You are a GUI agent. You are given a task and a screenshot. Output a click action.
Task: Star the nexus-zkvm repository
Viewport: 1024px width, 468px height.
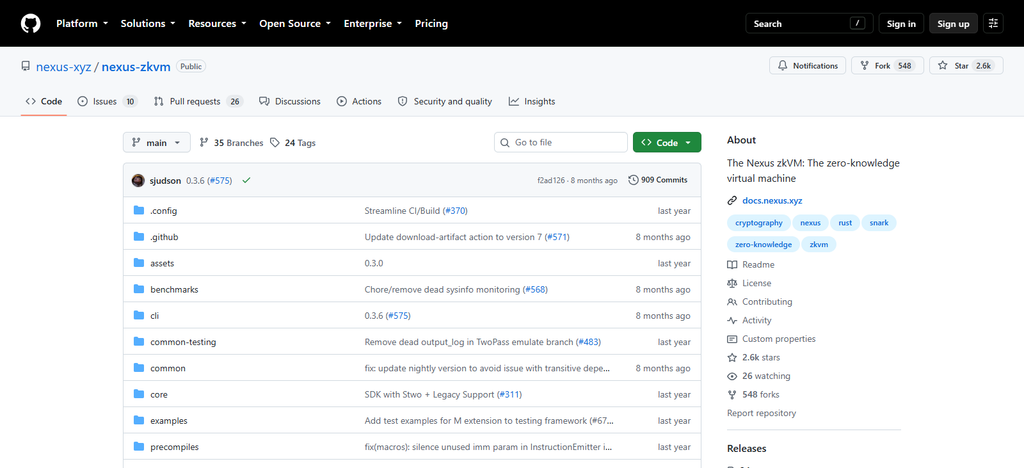[x=966, y=66]
